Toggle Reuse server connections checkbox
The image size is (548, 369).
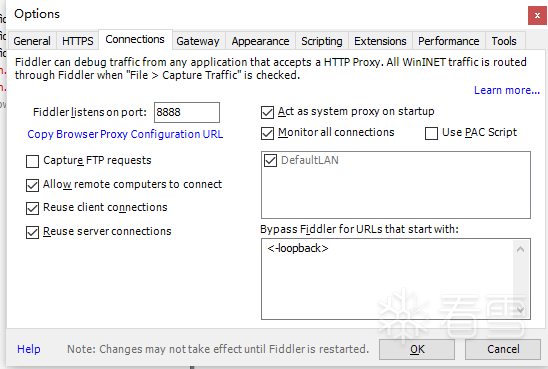coord(33,232)
